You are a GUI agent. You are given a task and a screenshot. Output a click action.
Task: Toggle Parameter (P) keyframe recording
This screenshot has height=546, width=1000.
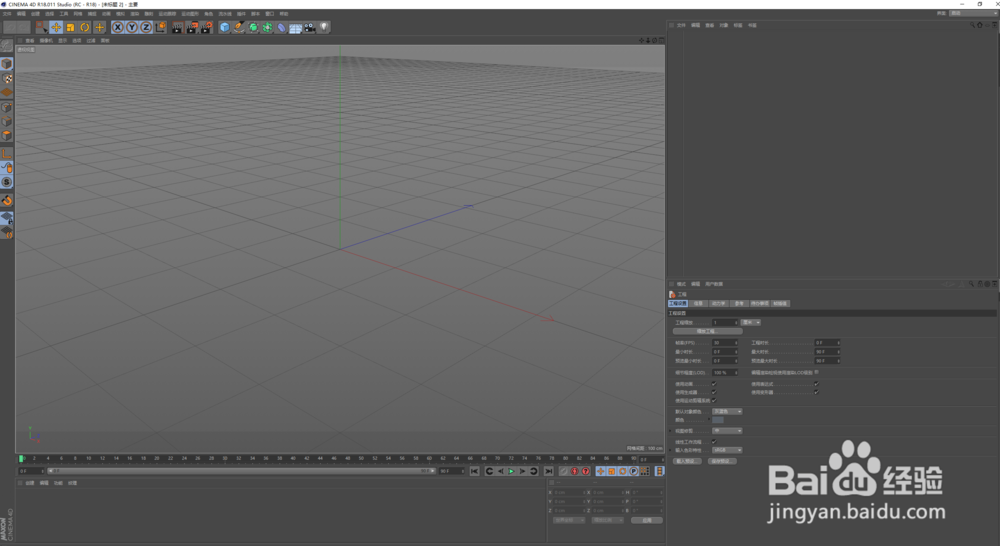coord(633,471)
